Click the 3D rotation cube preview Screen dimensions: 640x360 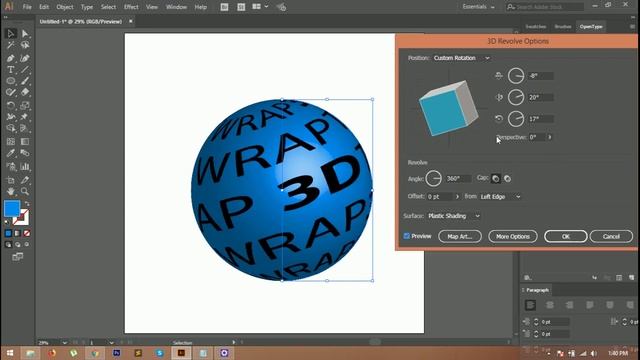coord(449,108)
